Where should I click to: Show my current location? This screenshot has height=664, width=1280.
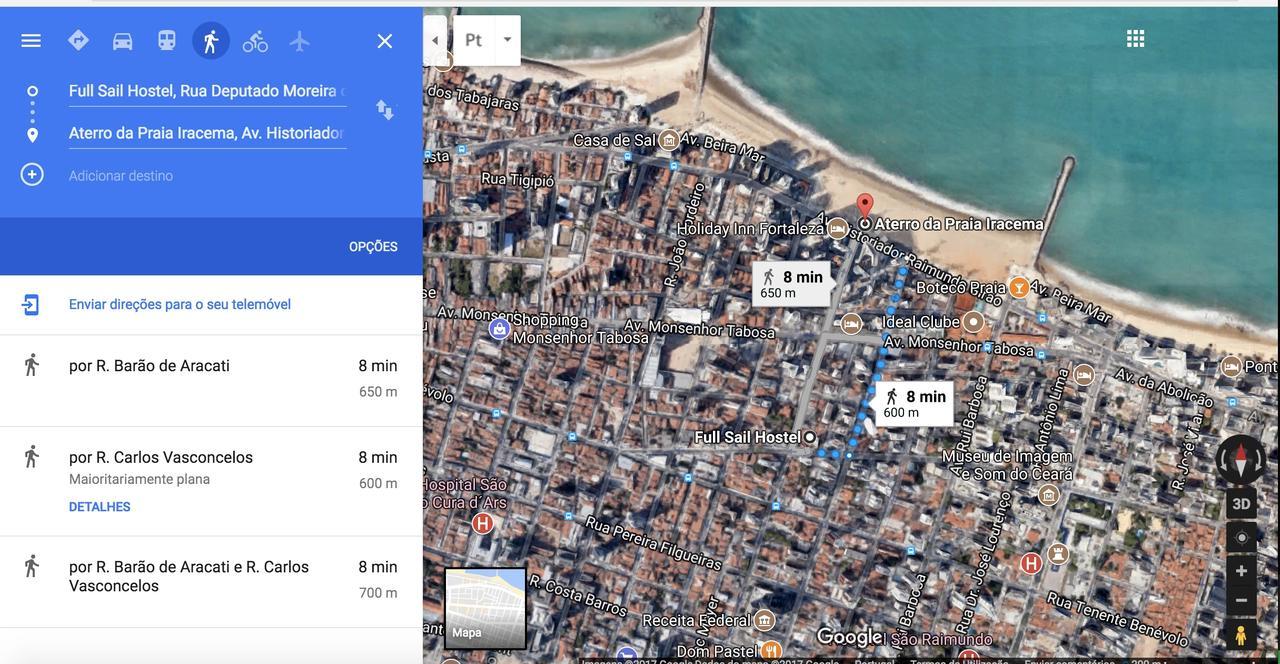coord(1241,537)
